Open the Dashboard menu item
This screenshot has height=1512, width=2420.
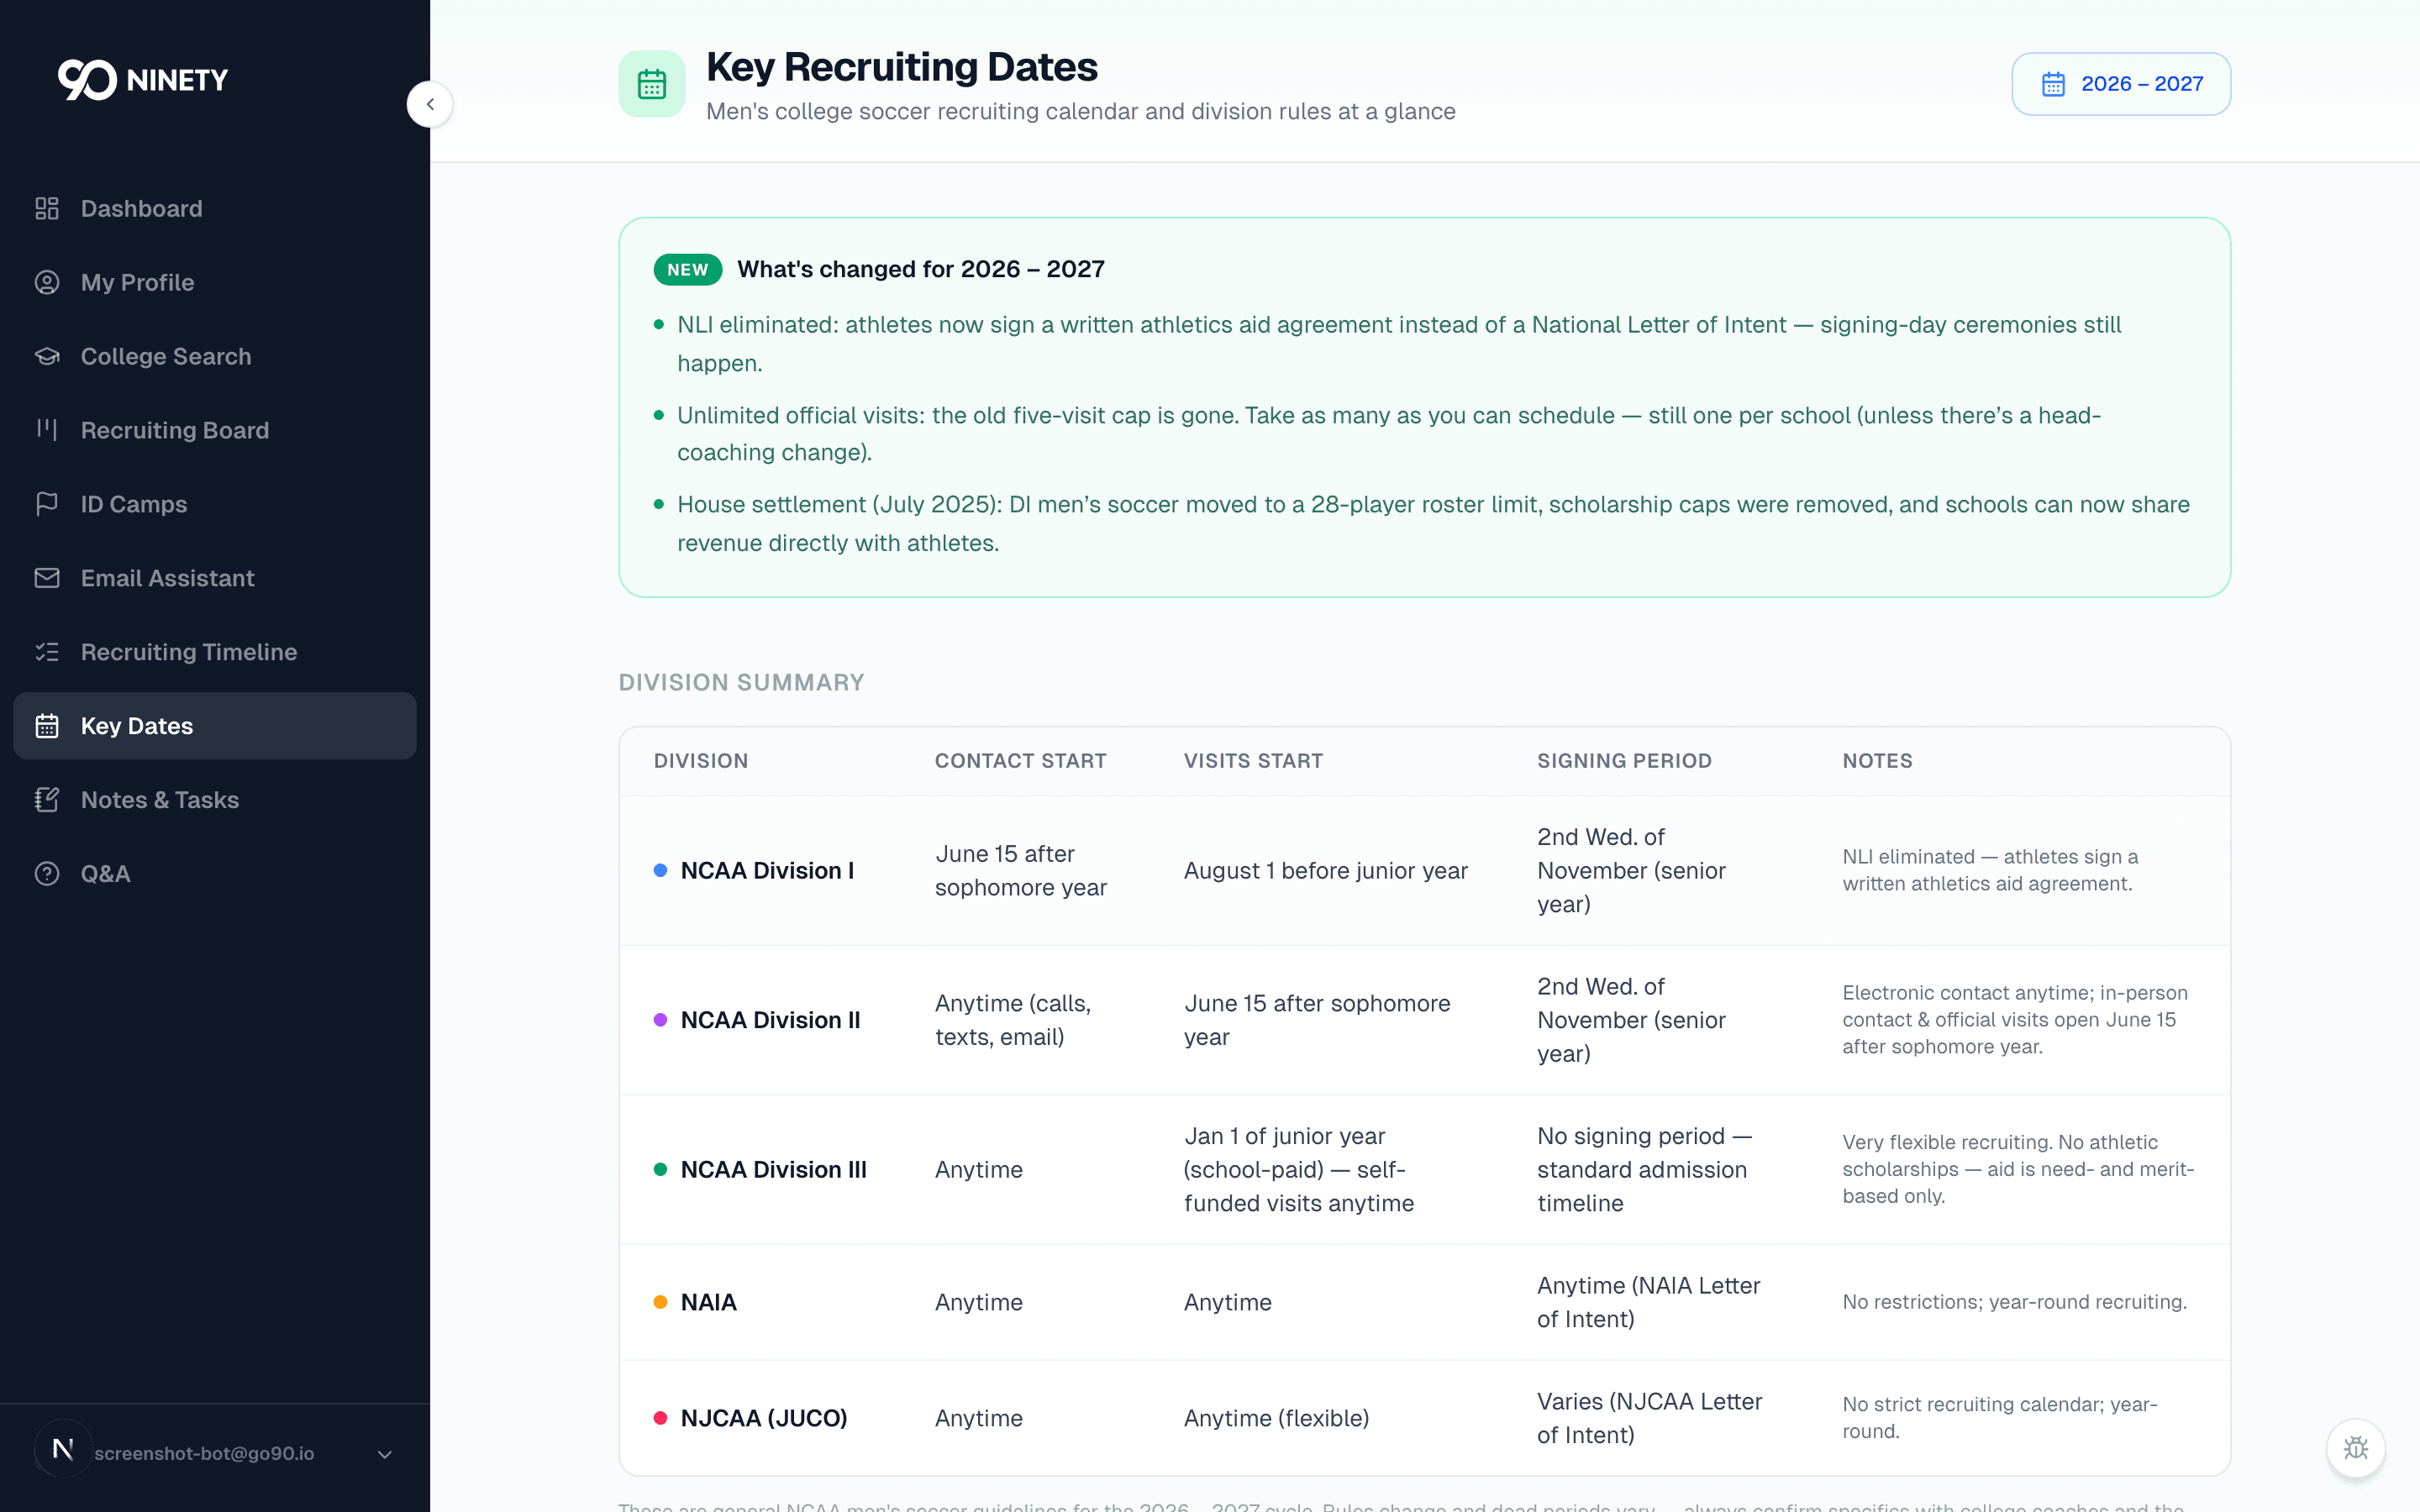[x=215, y=208]
